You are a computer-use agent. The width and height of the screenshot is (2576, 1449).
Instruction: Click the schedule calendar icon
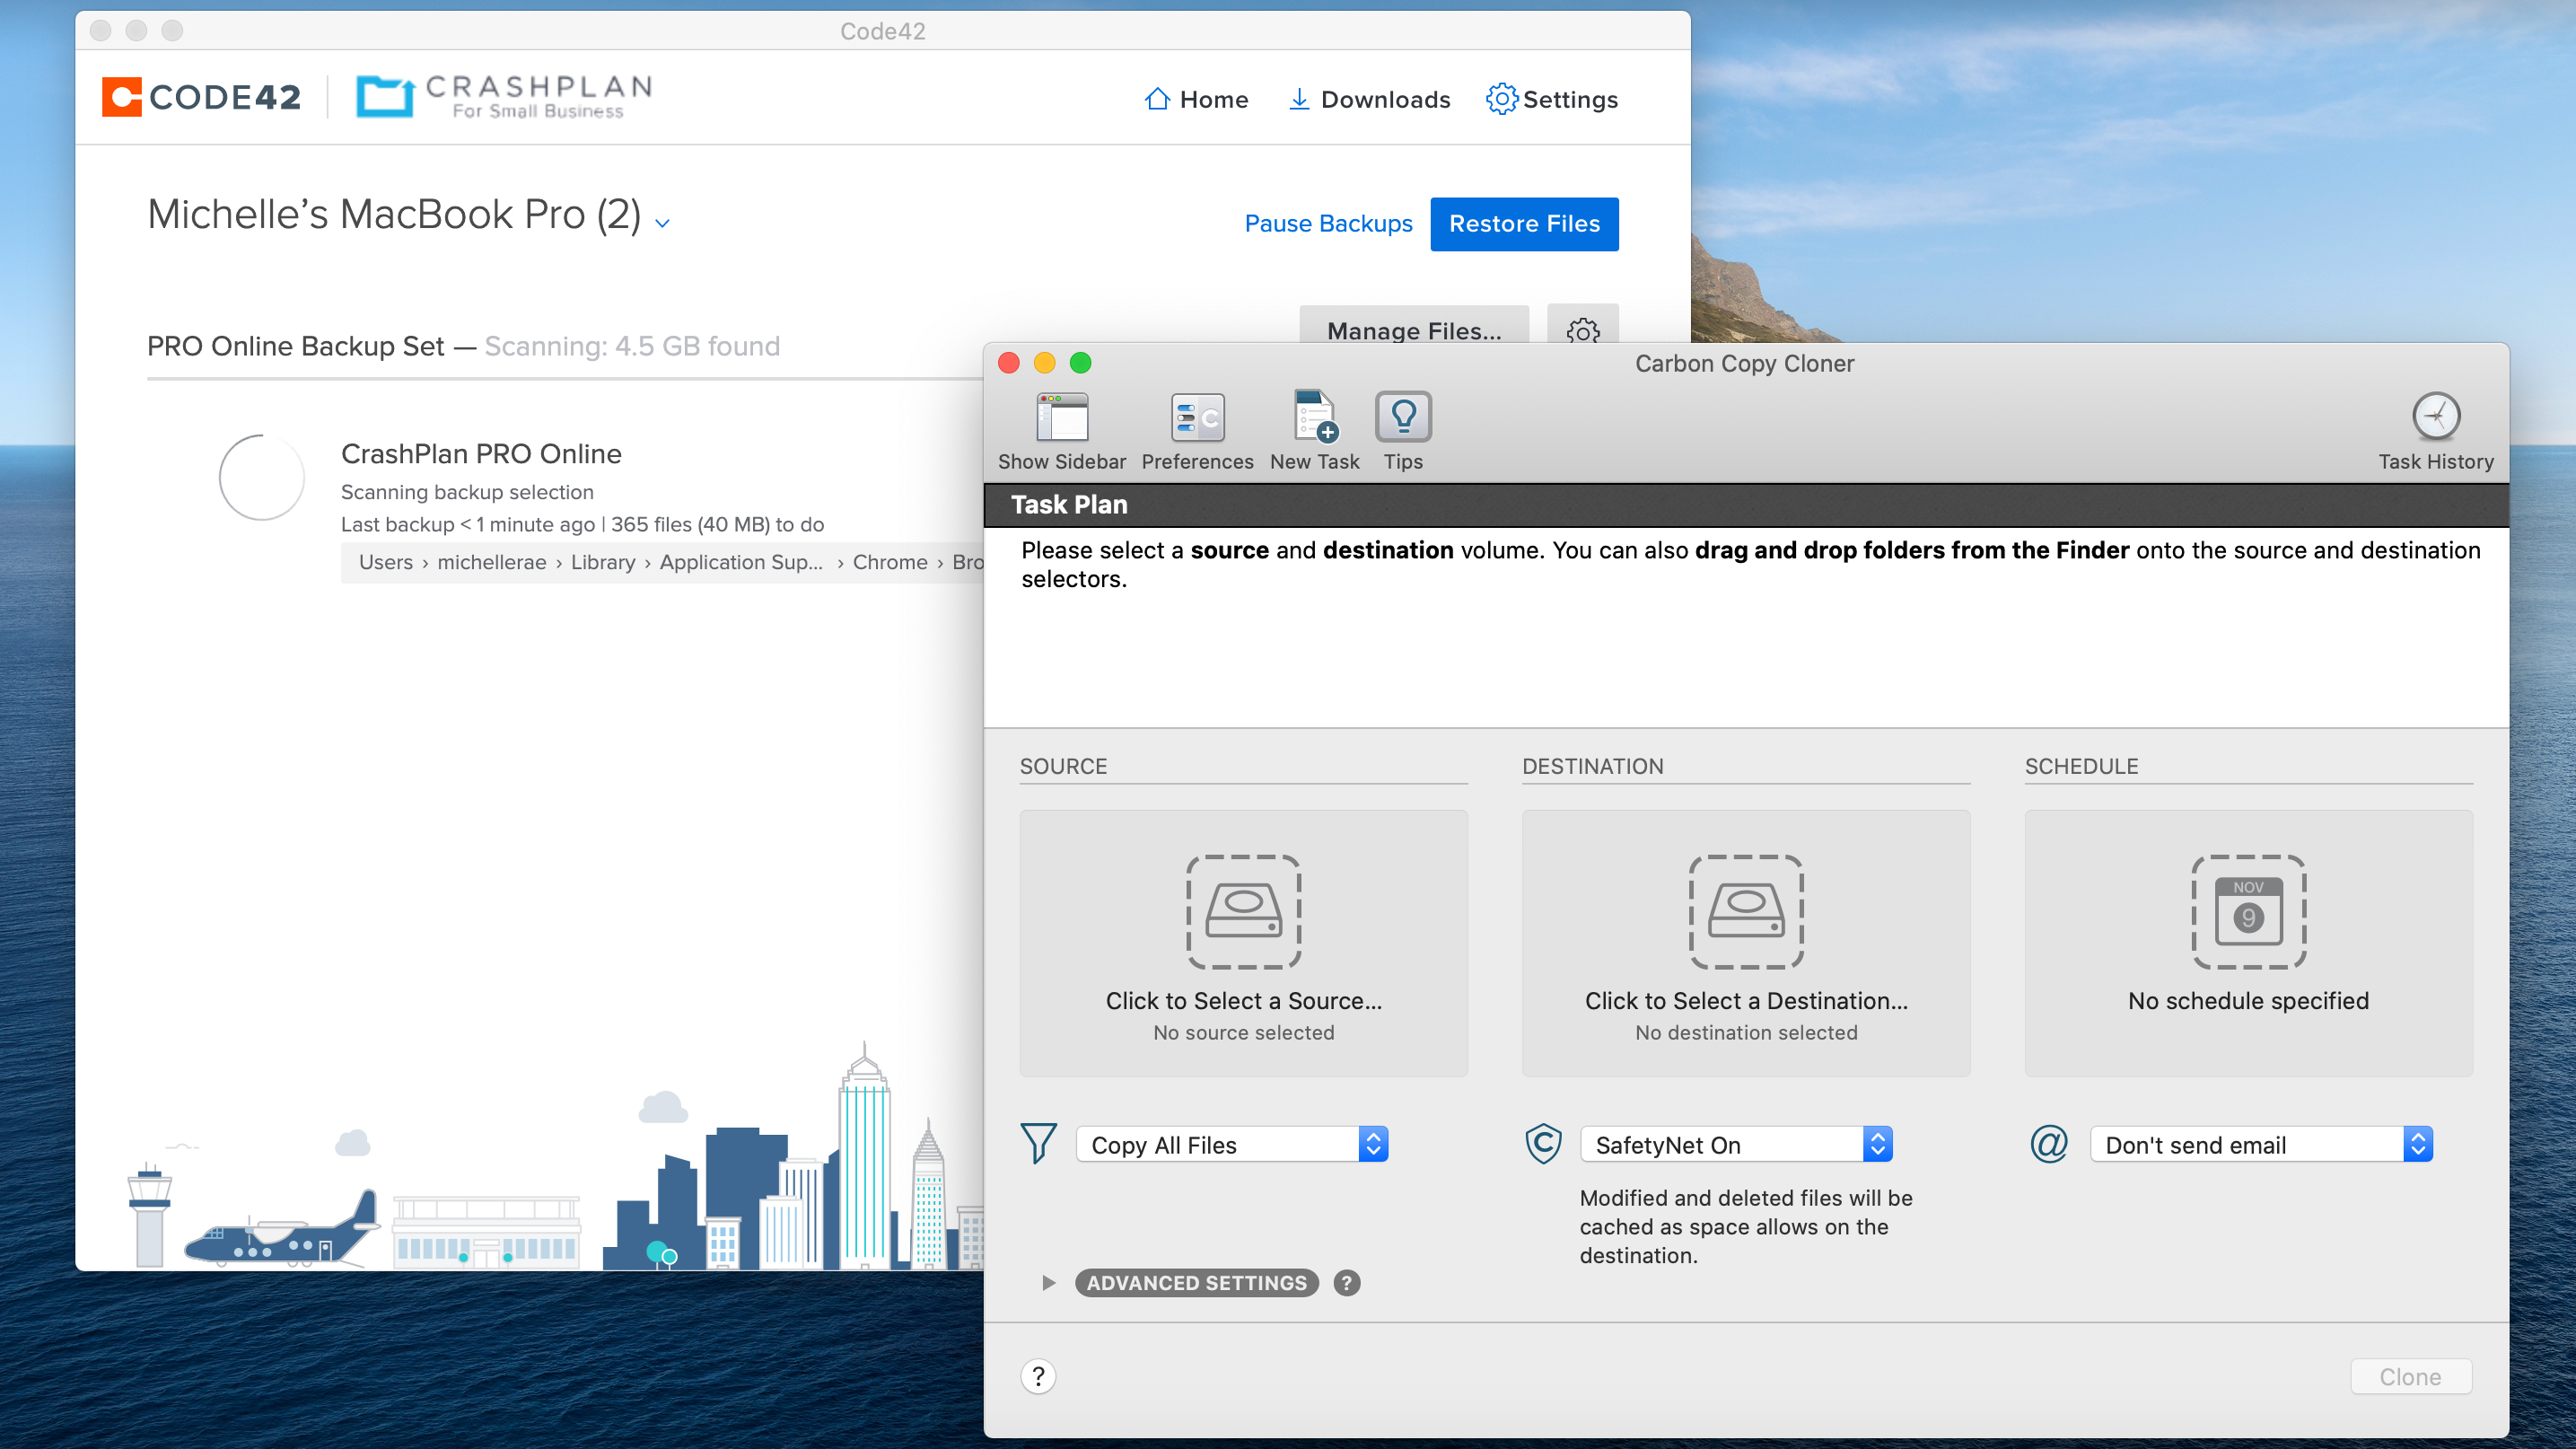pos(2248,911)
